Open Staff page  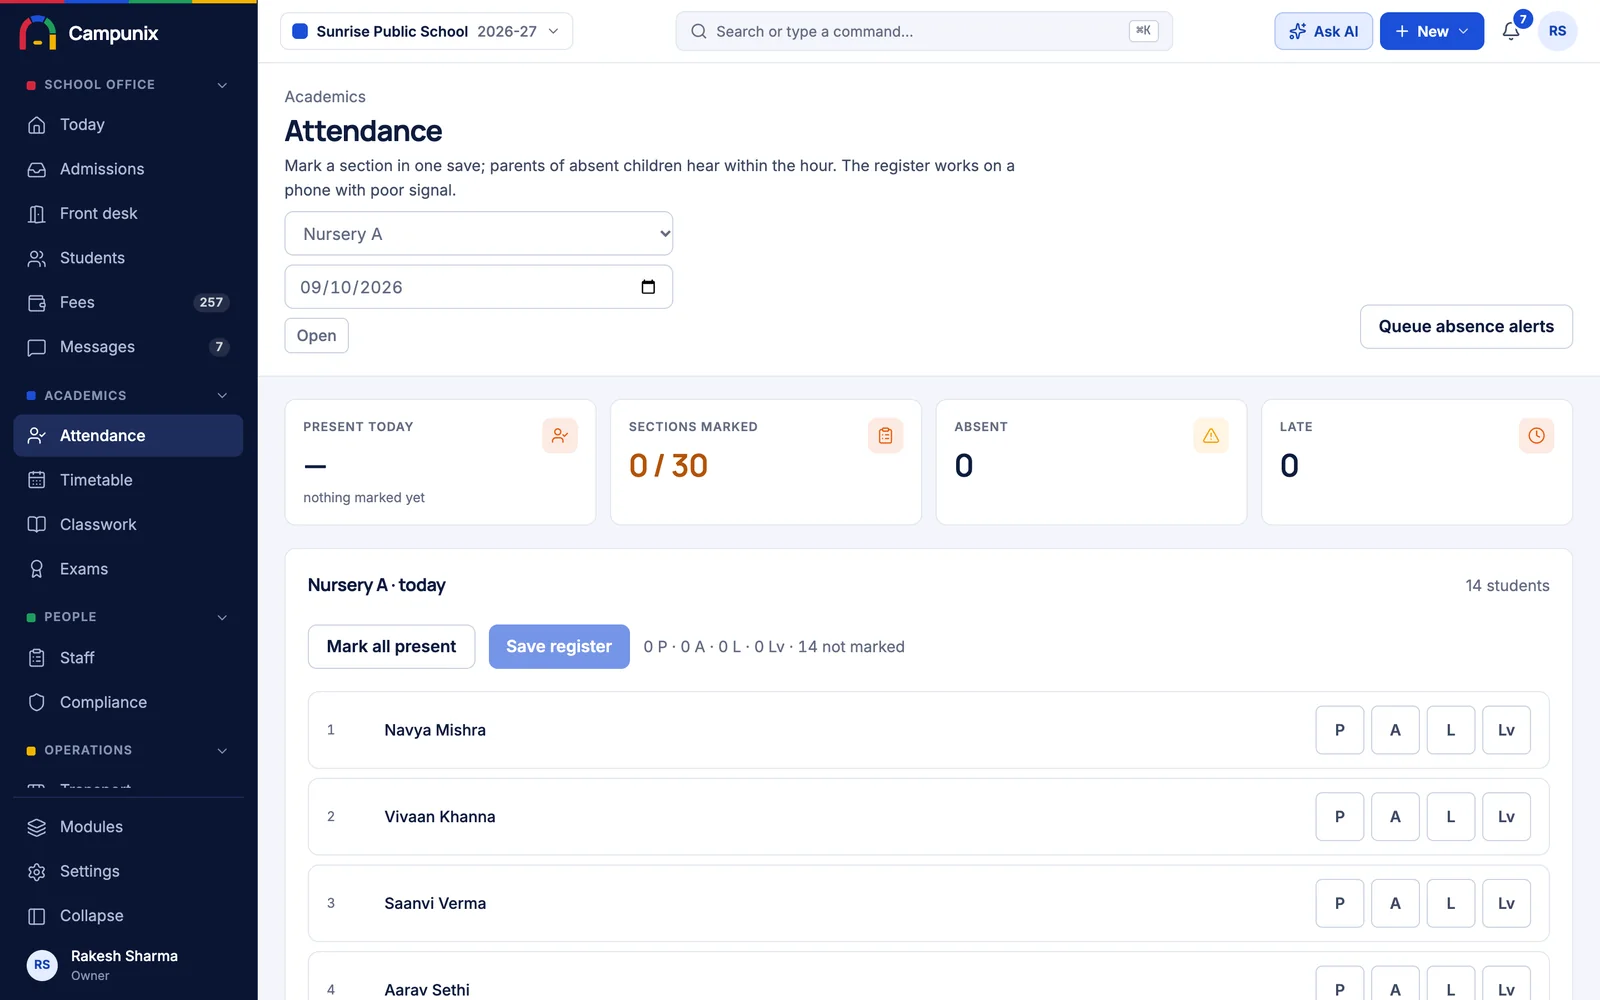[128, 658]
